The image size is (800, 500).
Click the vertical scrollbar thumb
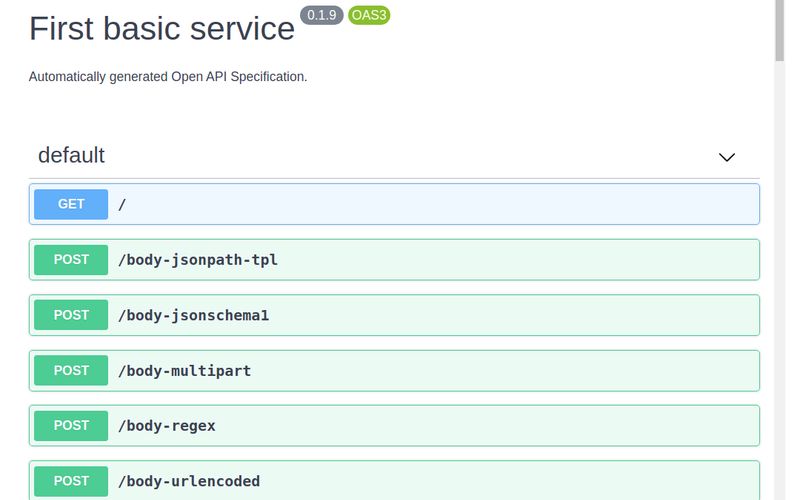click(x=779, y=31)
